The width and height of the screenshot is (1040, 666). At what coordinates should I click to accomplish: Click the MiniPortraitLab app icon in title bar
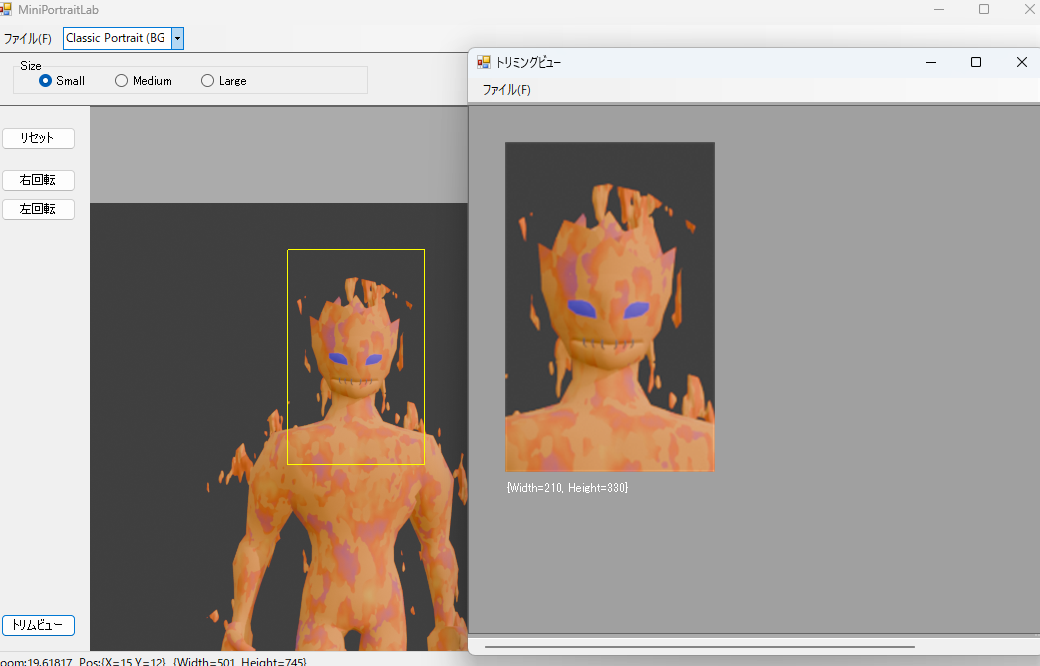pos(7,9)
